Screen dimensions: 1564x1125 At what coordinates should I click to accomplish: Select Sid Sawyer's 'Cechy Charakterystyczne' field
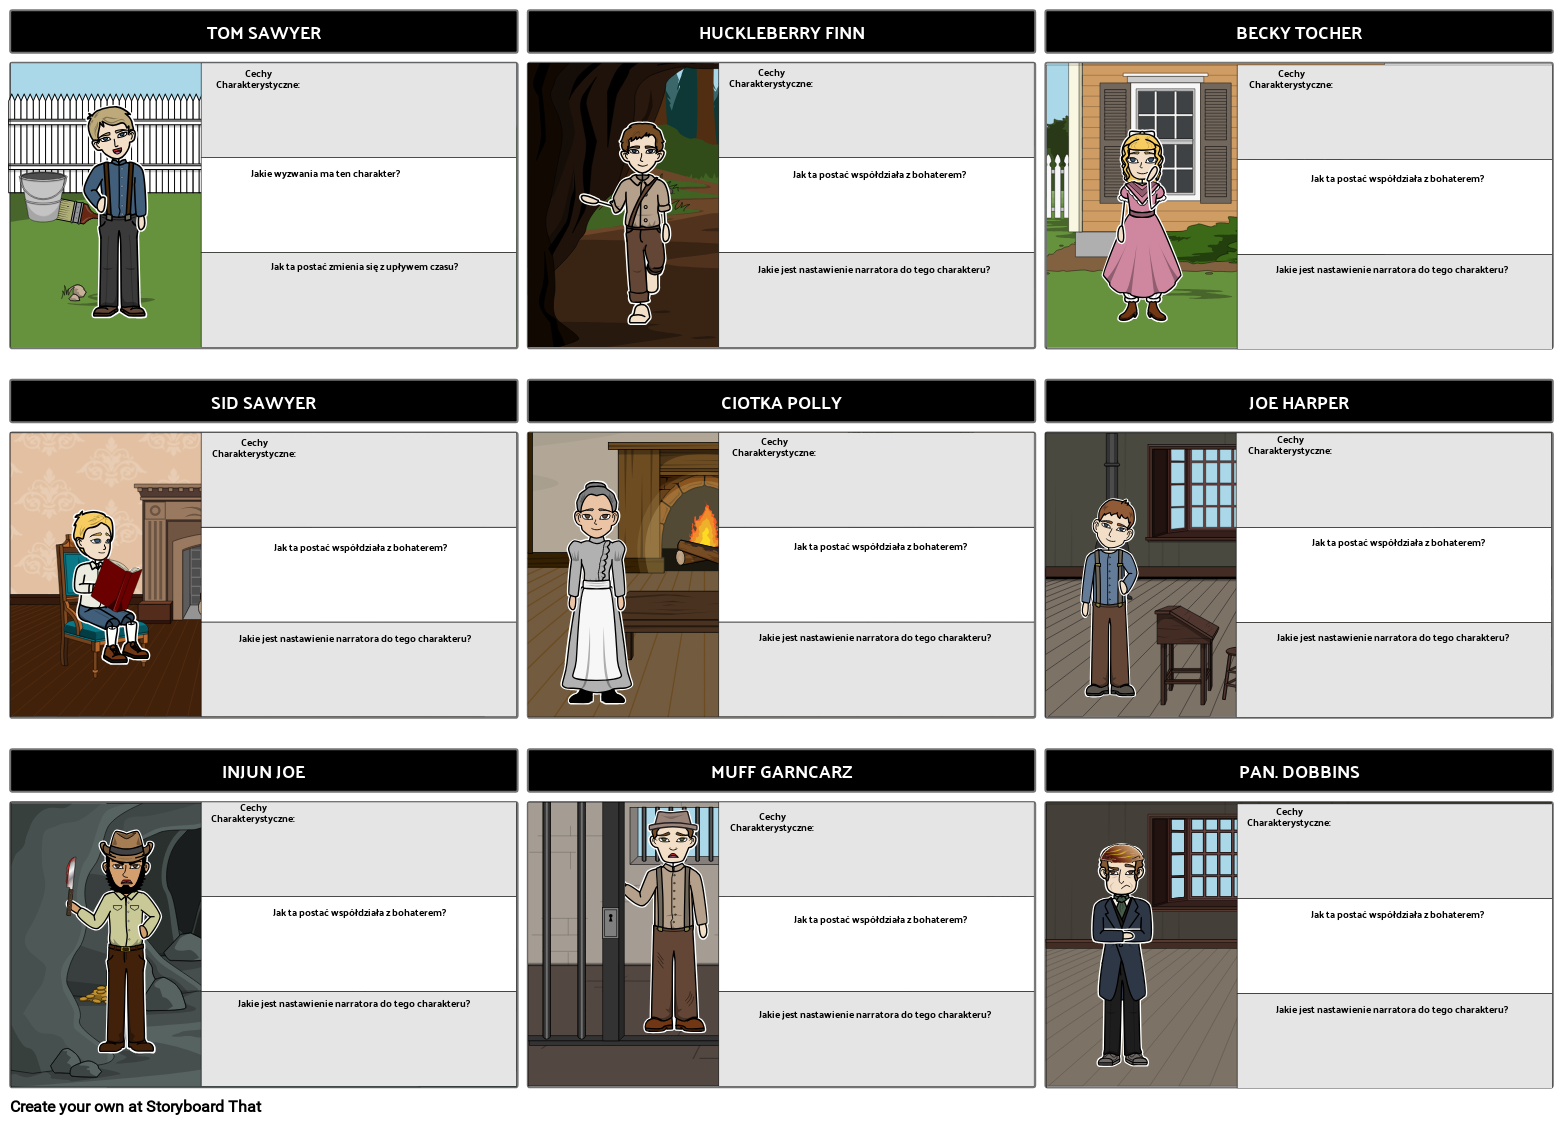pyautogui.click(x=359, y=480)
